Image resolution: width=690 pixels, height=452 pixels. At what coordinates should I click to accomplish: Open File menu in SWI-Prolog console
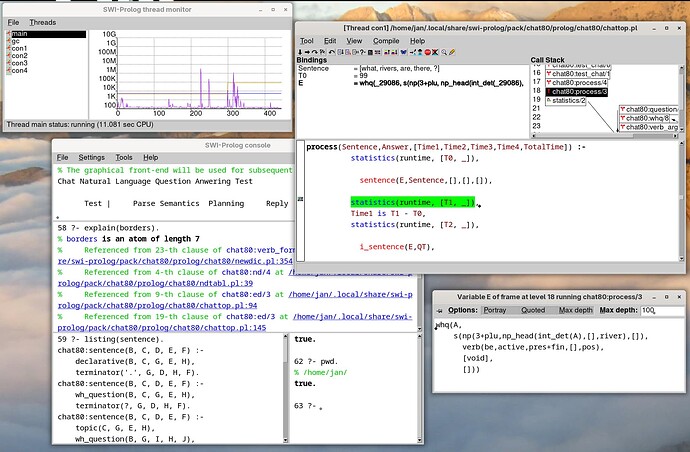coord(62,158)
